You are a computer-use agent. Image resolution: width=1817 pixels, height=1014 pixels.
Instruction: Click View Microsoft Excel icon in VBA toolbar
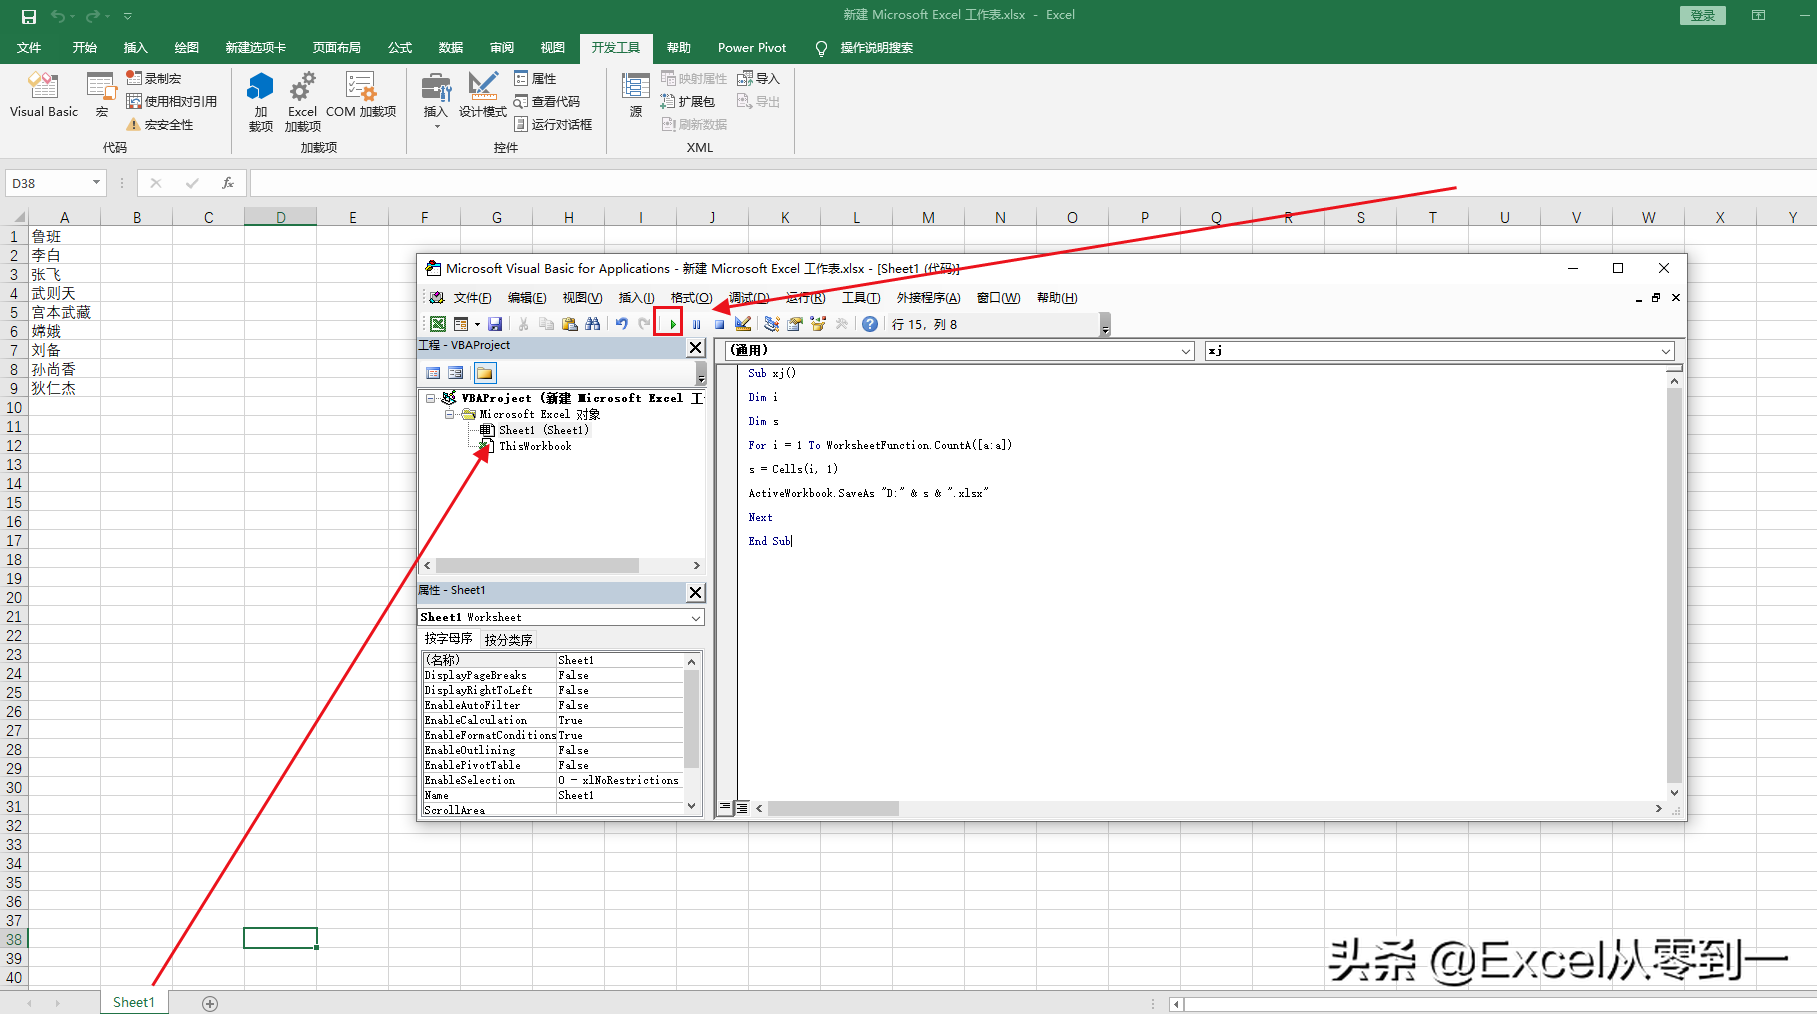pos(438,324)
